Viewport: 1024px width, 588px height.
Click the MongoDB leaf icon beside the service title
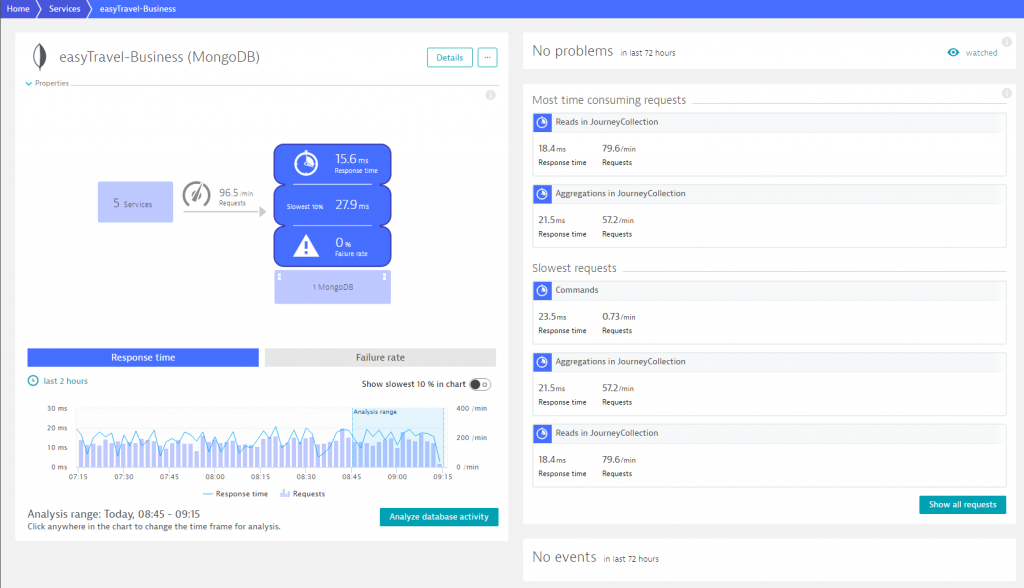pos(39,57)
